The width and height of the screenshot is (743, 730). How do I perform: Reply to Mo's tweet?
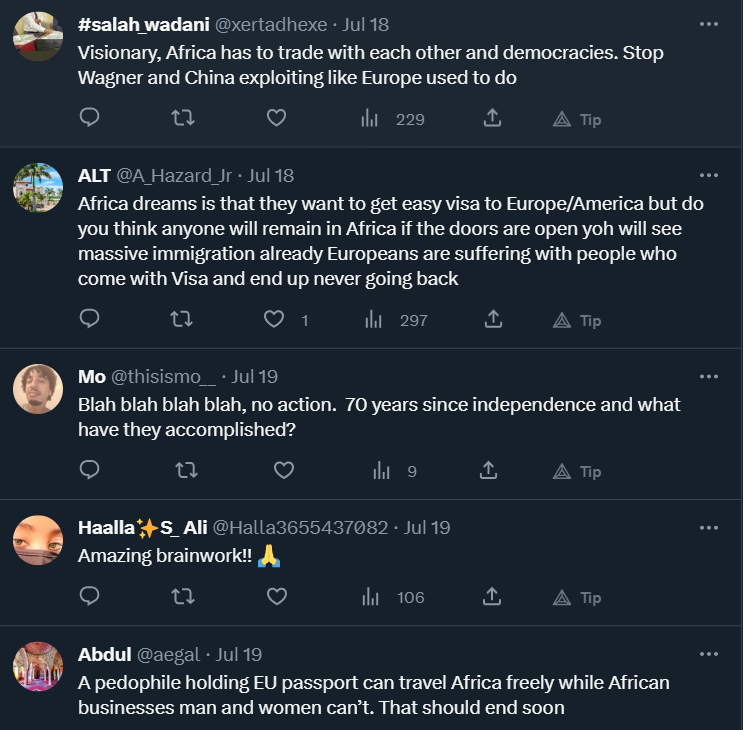pos(89,470)
